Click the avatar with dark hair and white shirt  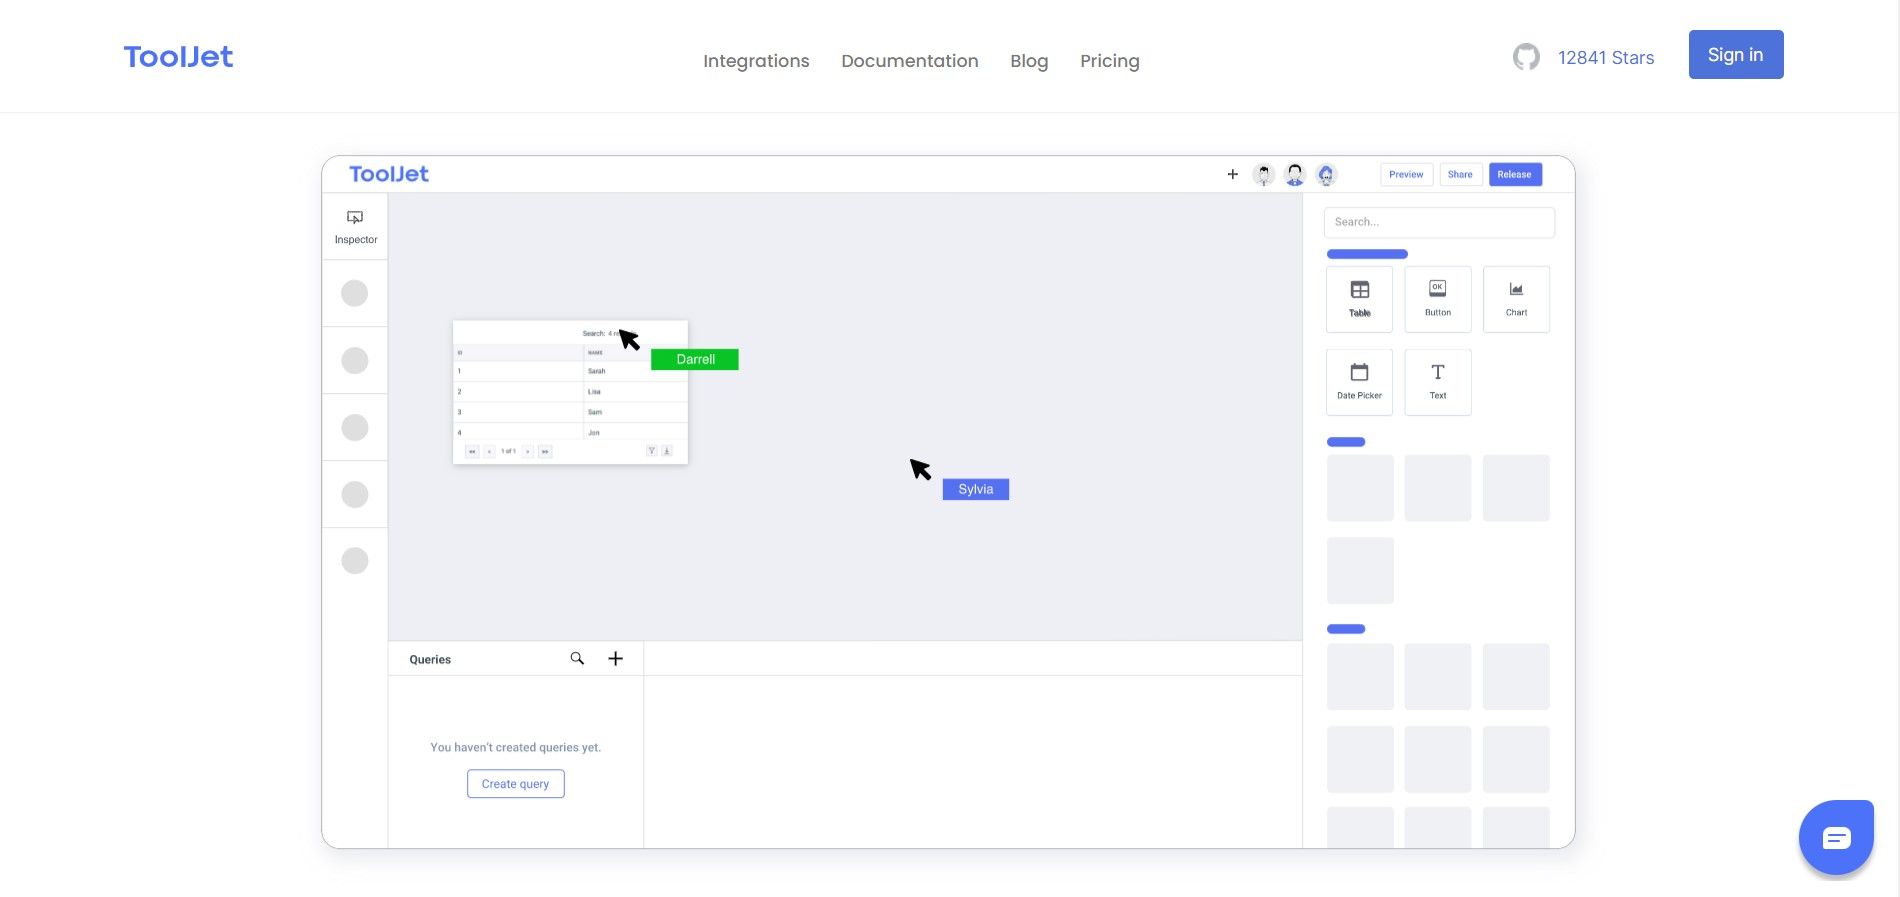pos(1264,175)
